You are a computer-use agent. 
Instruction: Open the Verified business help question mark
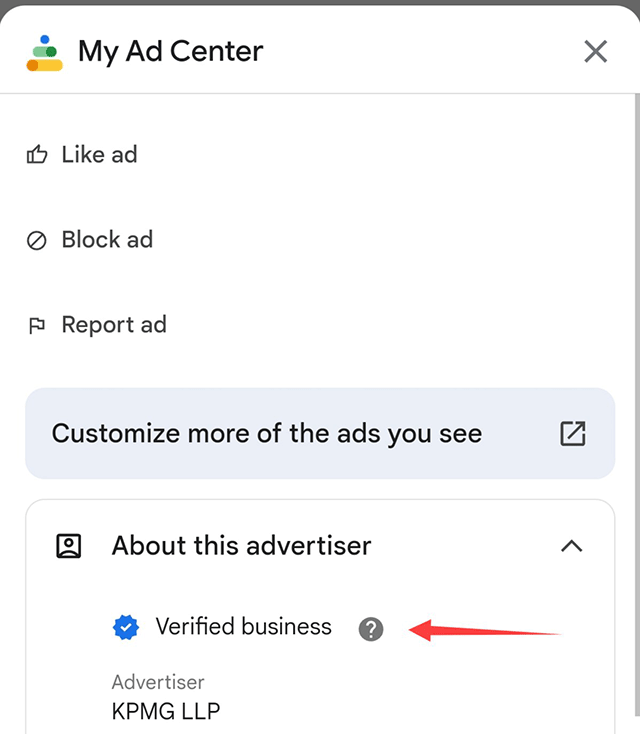click(x=371, y=629)
